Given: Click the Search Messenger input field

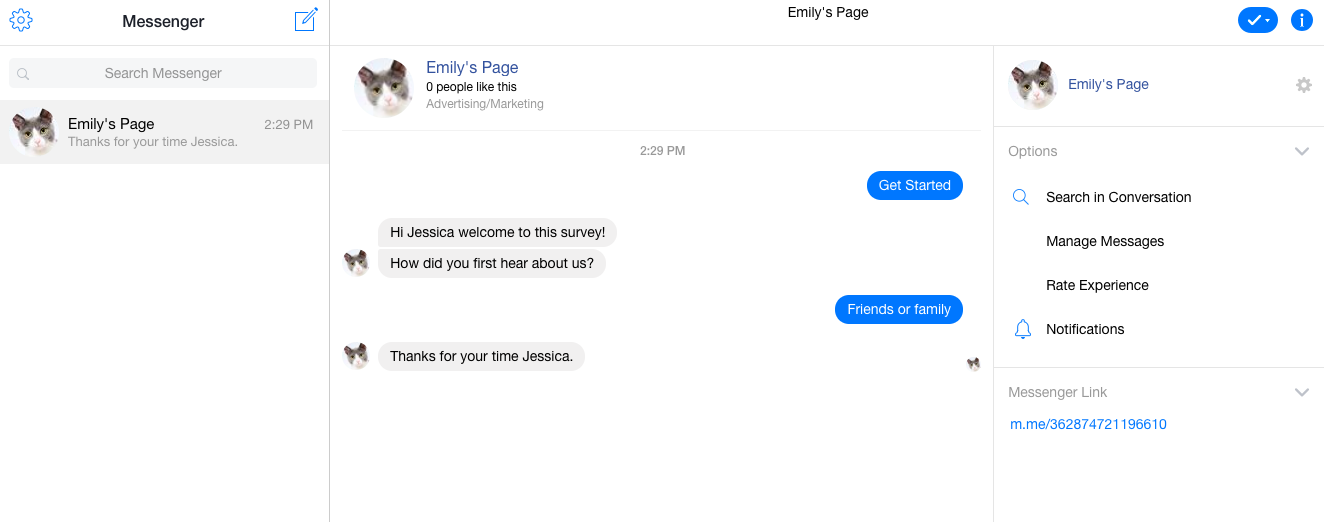Looking at the screenshot, I should point(163,73).
